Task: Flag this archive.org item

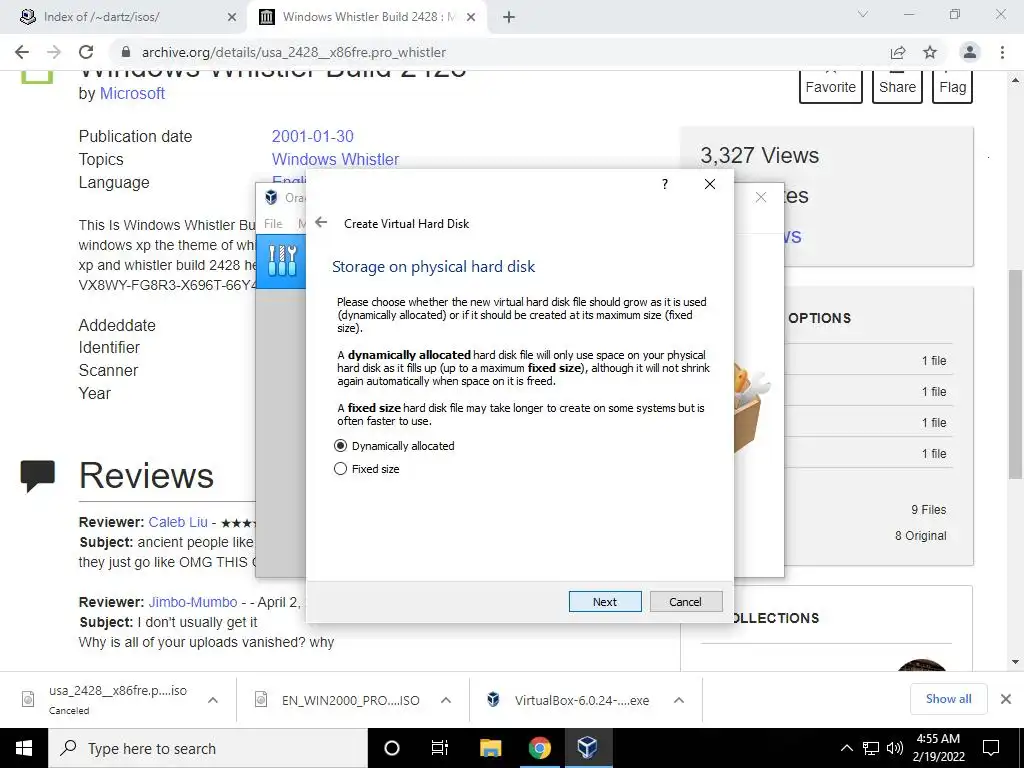Action: tap(953, 87)
